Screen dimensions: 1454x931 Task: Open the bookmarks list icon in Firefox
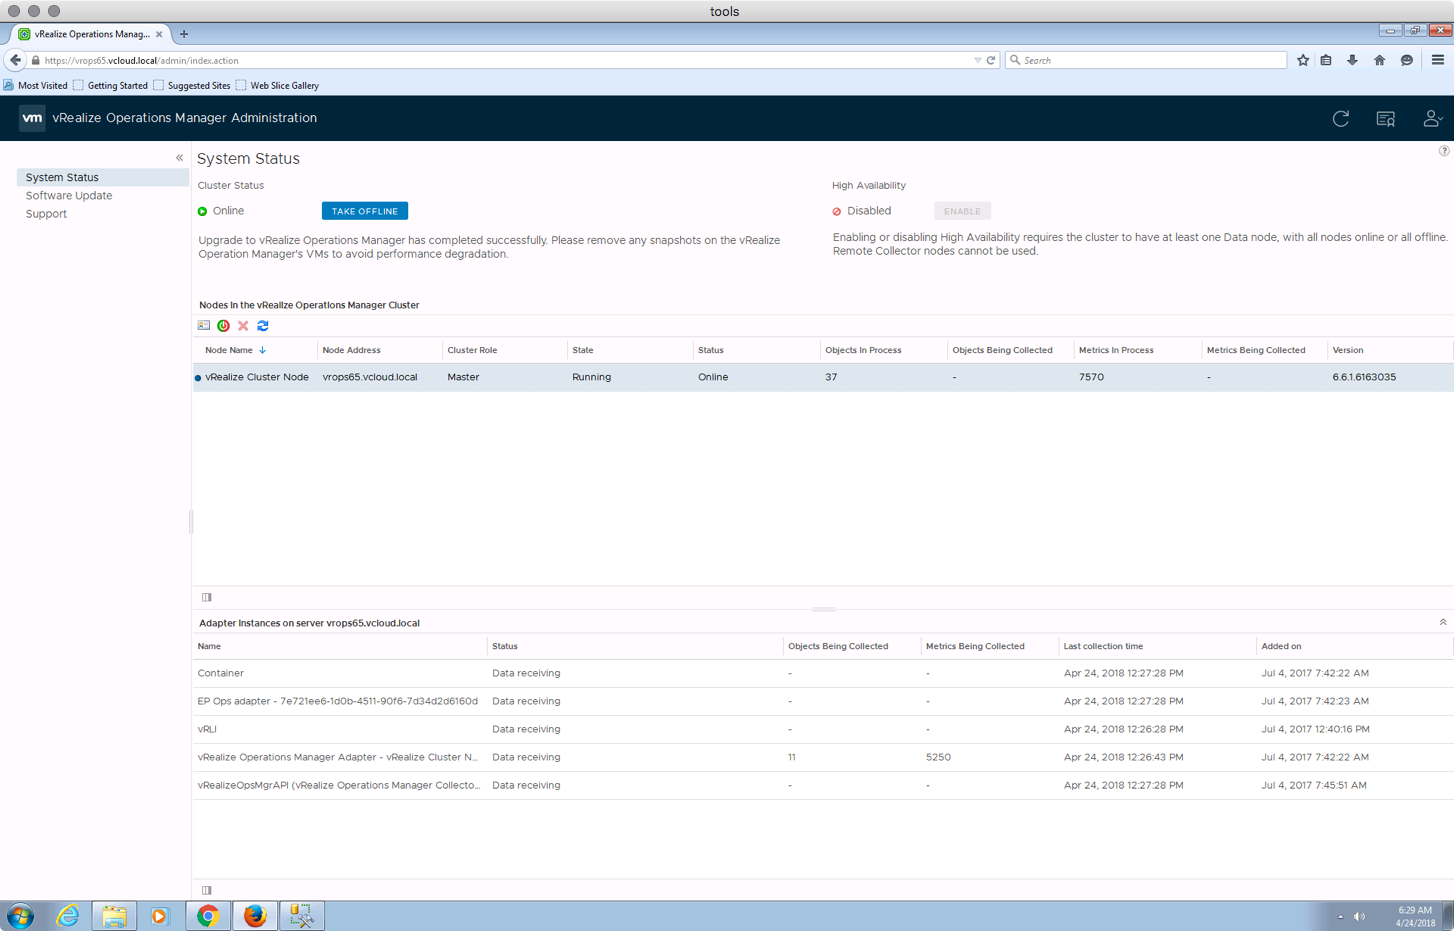(1326, 60)
